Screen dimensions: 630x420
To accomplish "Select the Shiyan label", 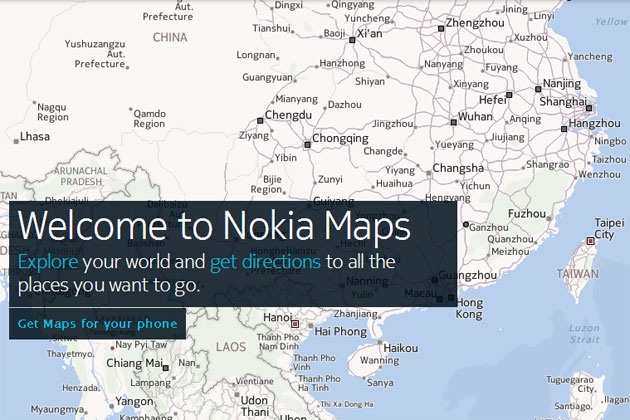I will [370, 82].
